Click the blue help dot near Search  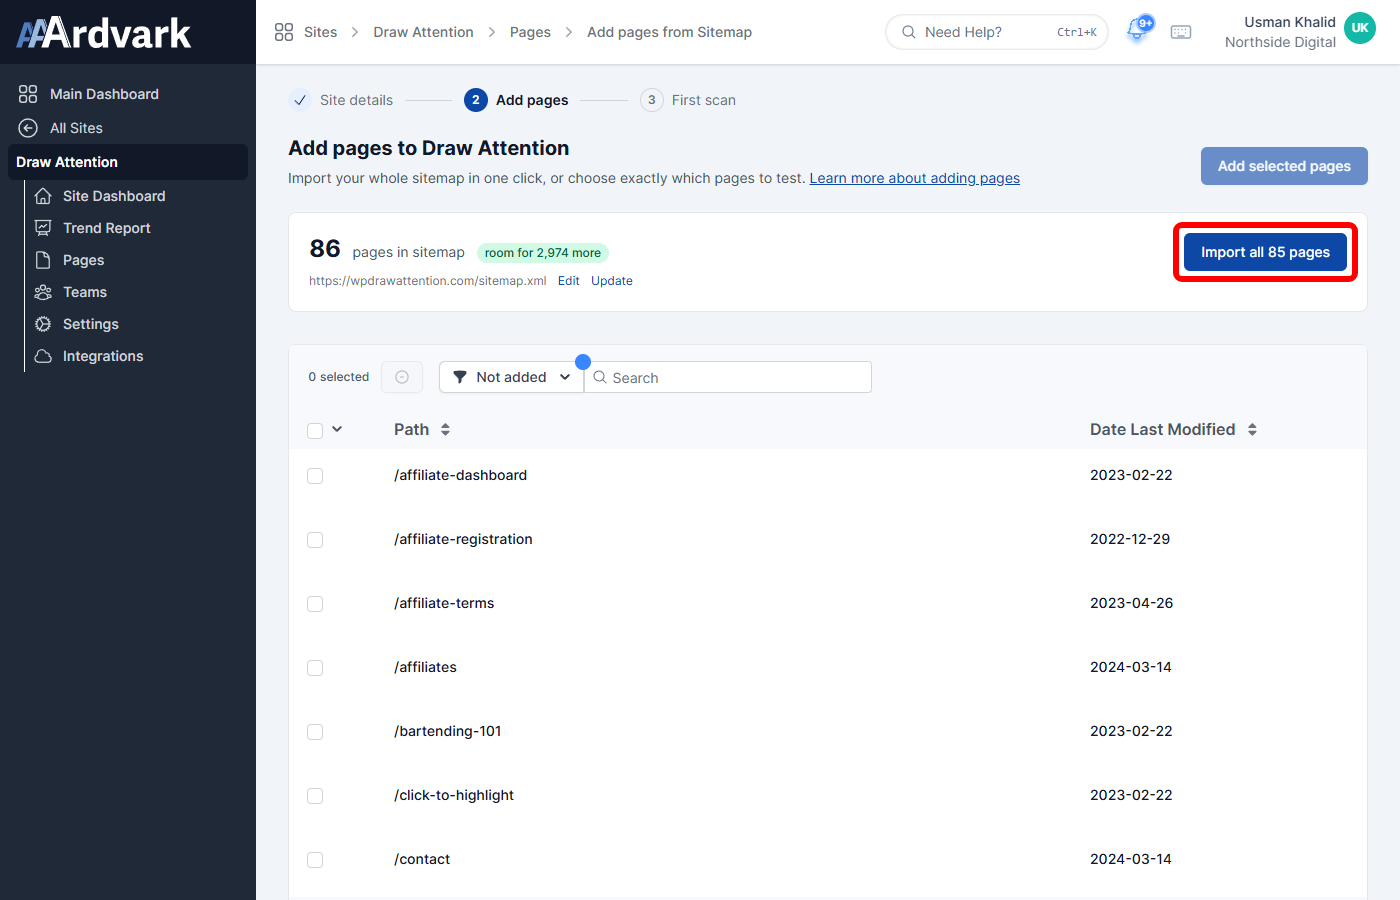pos(583,362)
